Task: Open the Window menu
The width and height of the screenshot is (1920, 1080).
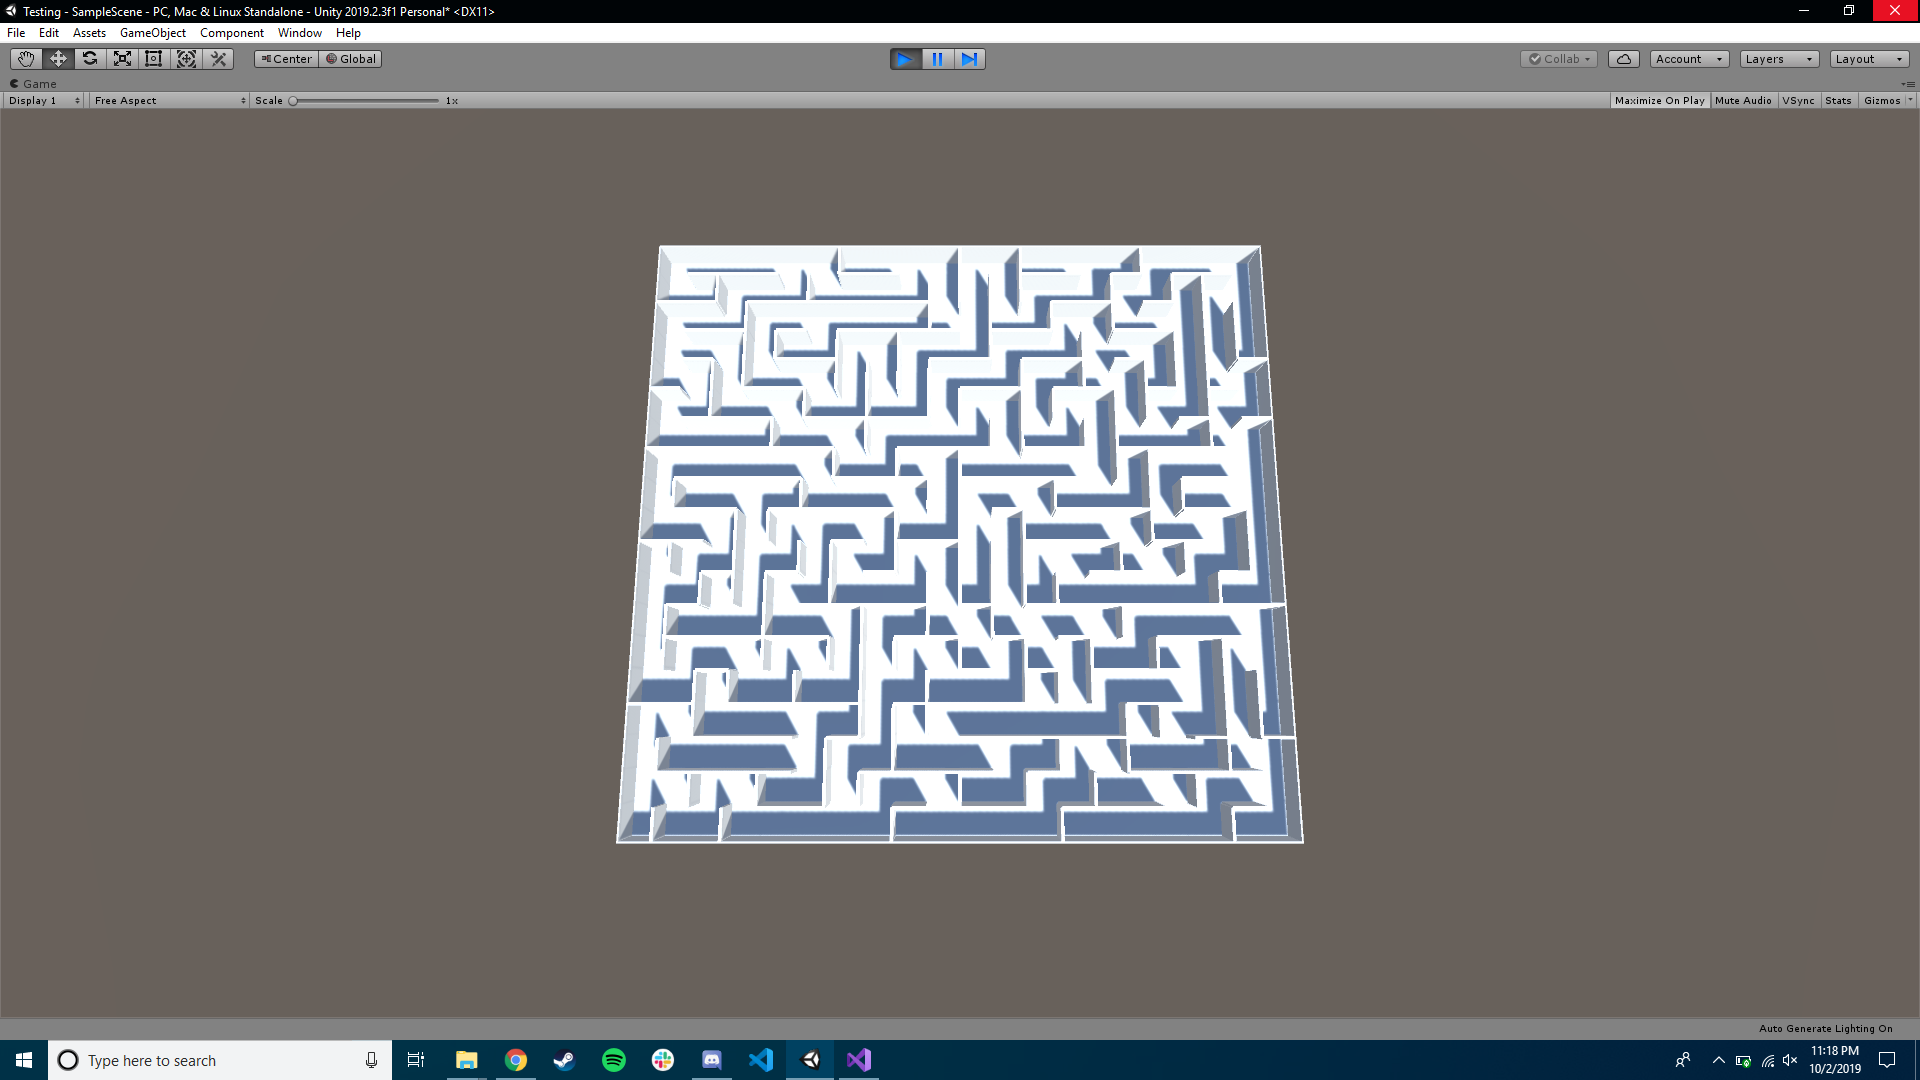Action: [300, 33]
